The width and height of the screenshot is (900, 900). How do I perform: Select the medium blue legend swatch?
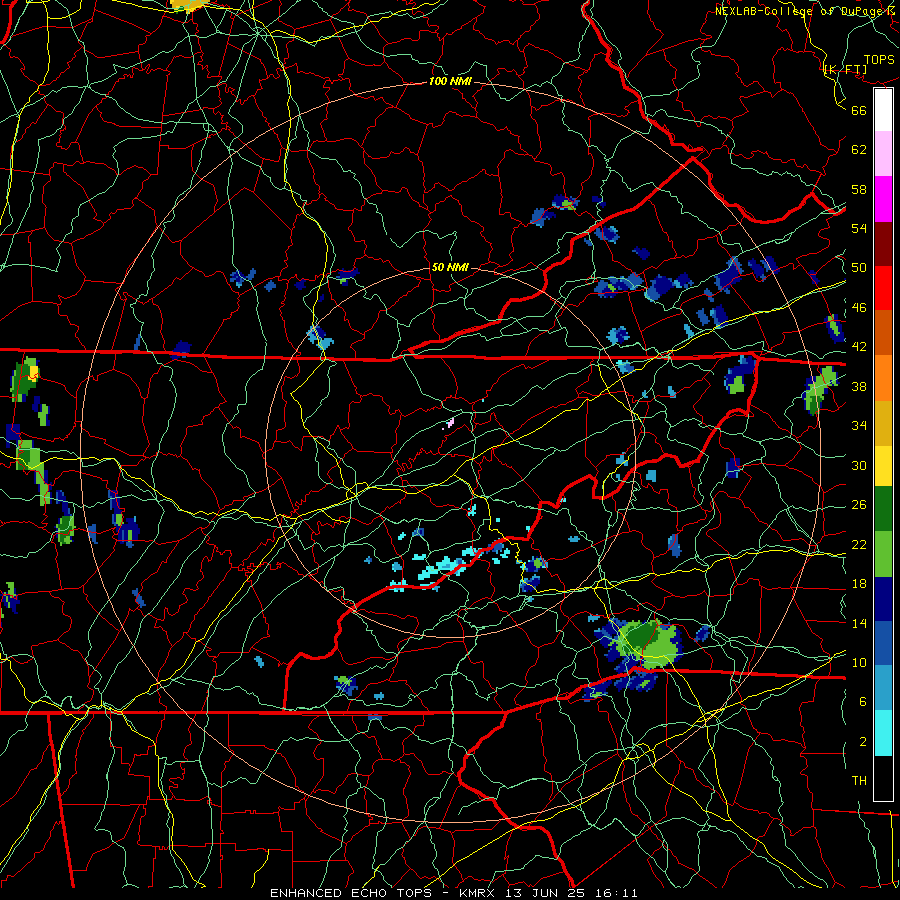[x=883, y=643]
